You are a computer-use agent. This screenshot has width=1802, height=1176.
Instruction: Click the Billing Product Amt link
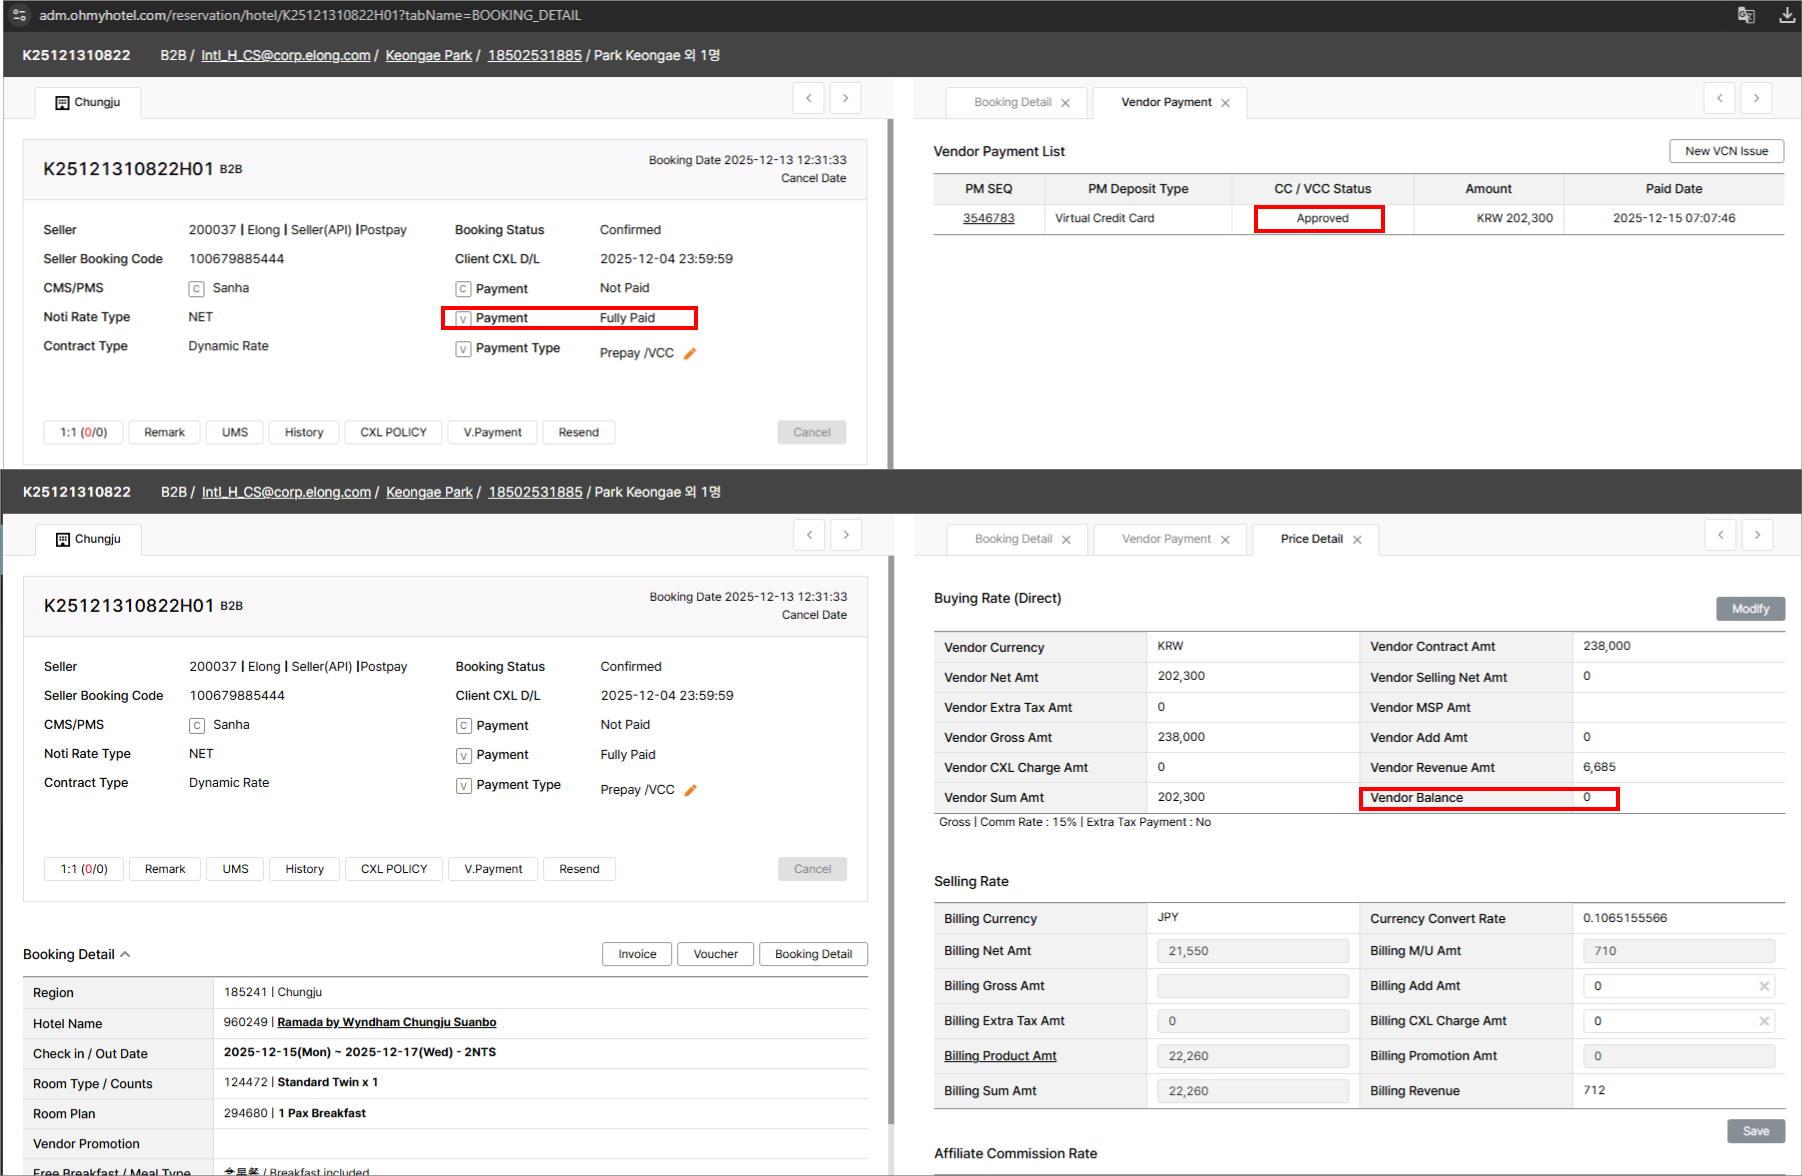click(1000, 1056)
